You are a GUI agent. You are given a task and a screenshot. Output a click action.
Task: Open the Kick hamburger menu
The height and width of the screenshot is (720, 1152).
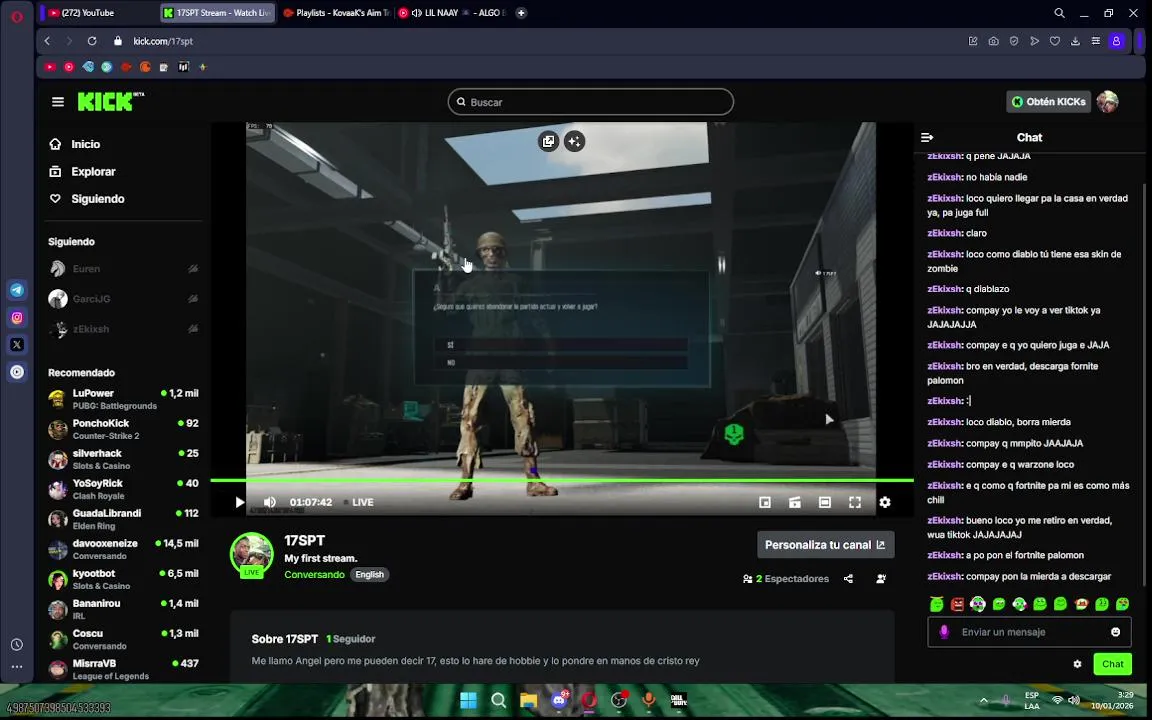point(58,101)
